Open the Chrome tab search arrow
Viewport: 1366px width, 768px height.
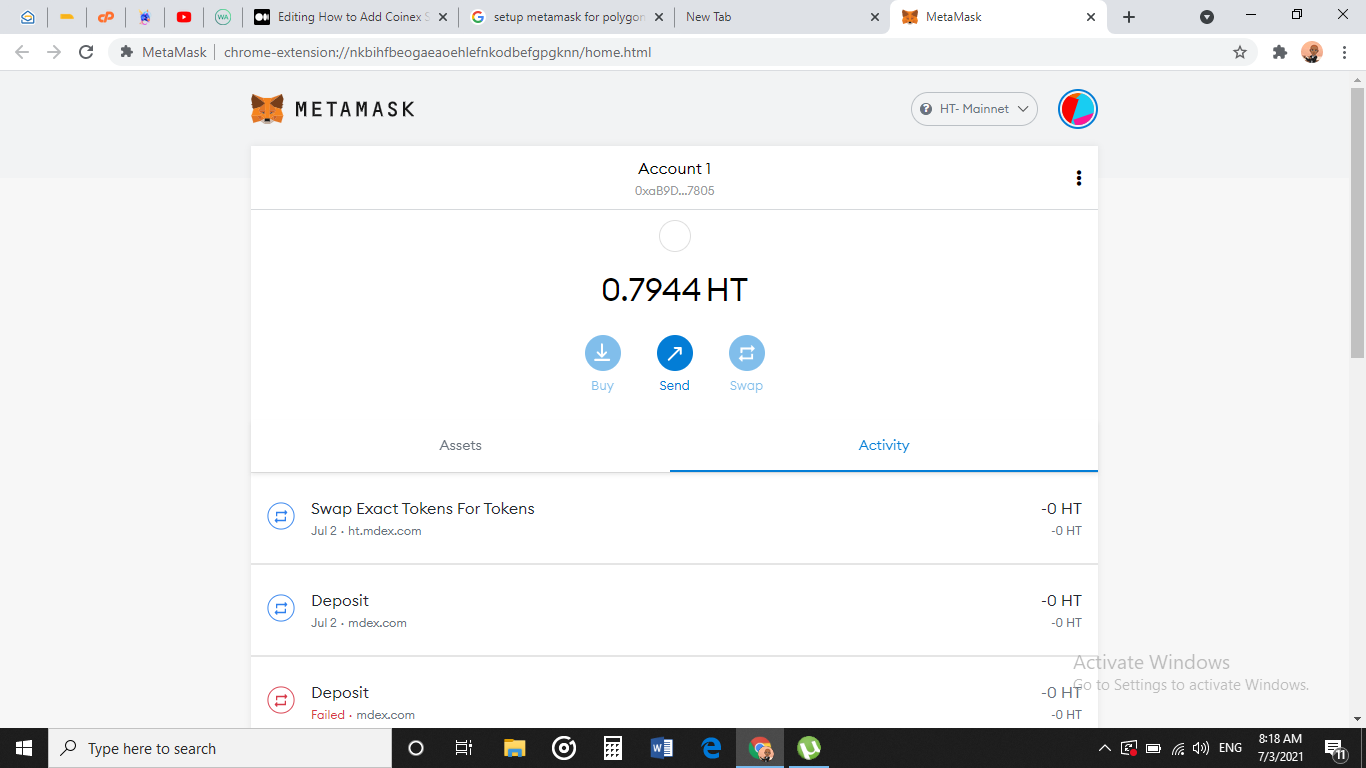(x=1207, y=17)
